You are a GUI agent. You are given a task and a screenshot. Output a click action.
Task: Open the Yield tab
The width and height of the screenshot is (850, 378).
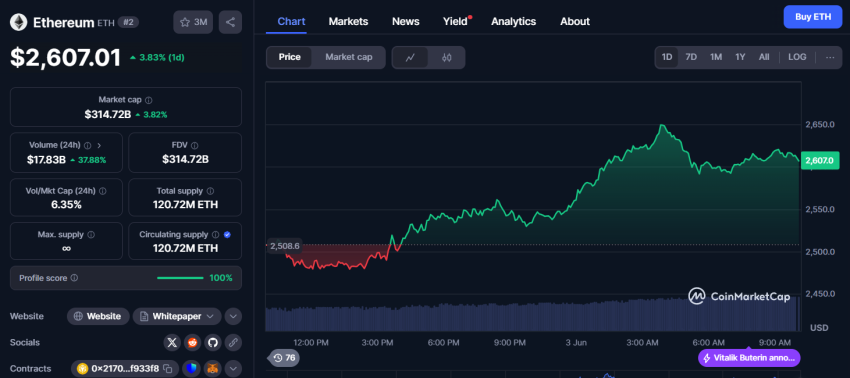point(456,21)
